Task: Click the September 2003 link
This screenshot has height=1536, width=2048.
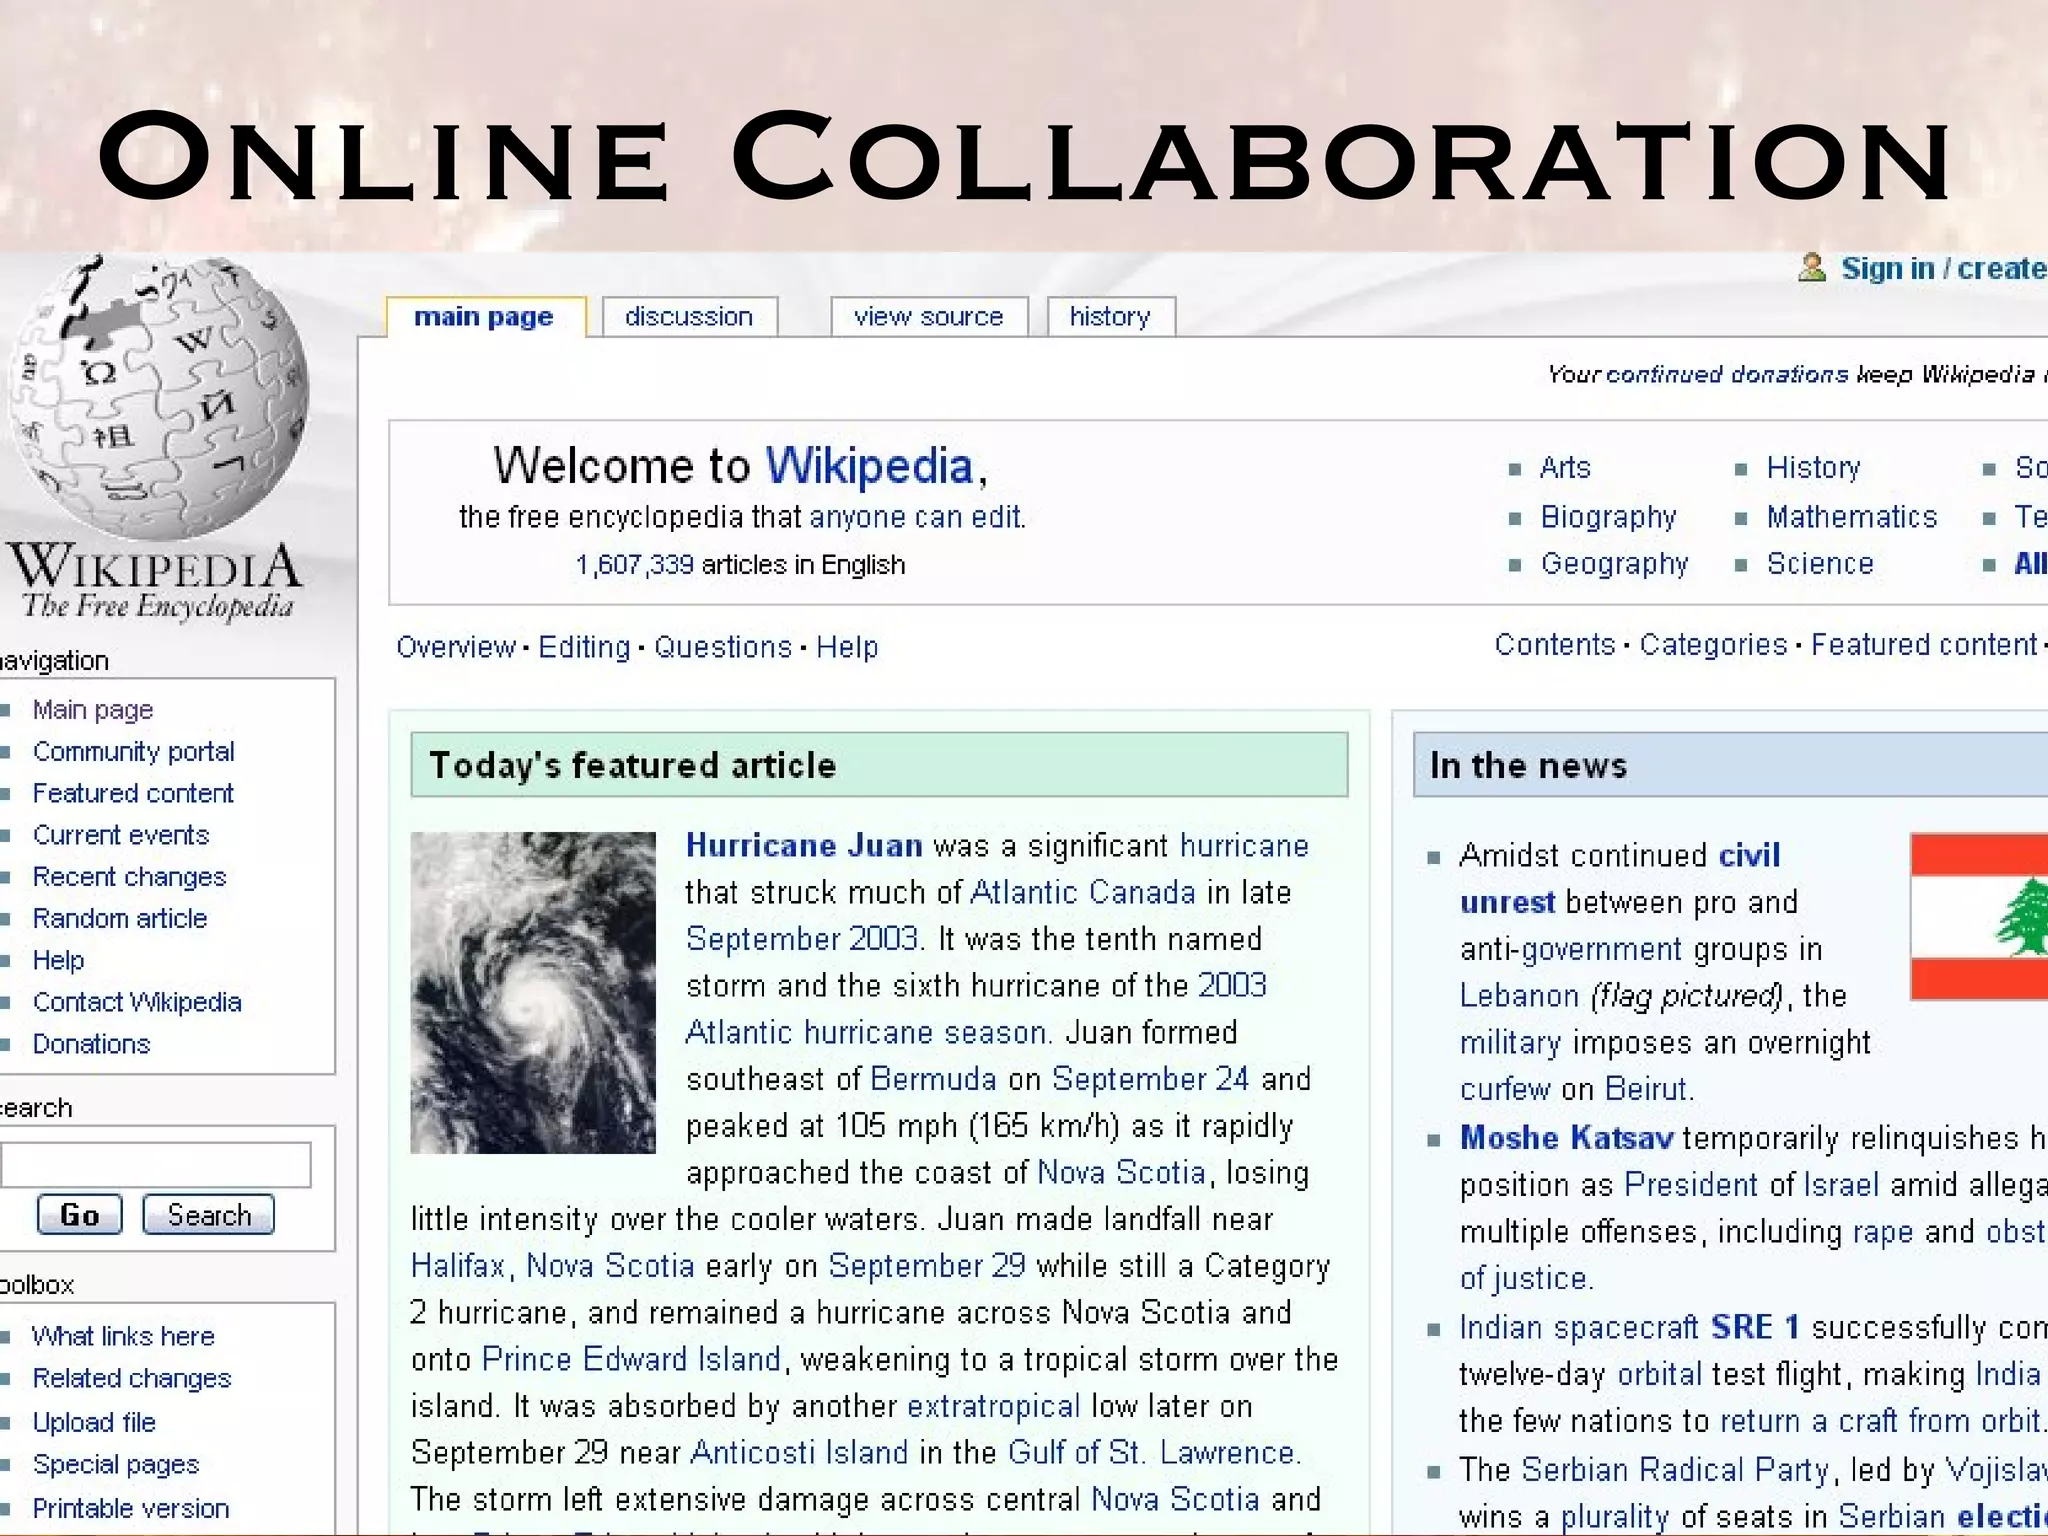Action: pyautogui.click(x=802, y=939)
